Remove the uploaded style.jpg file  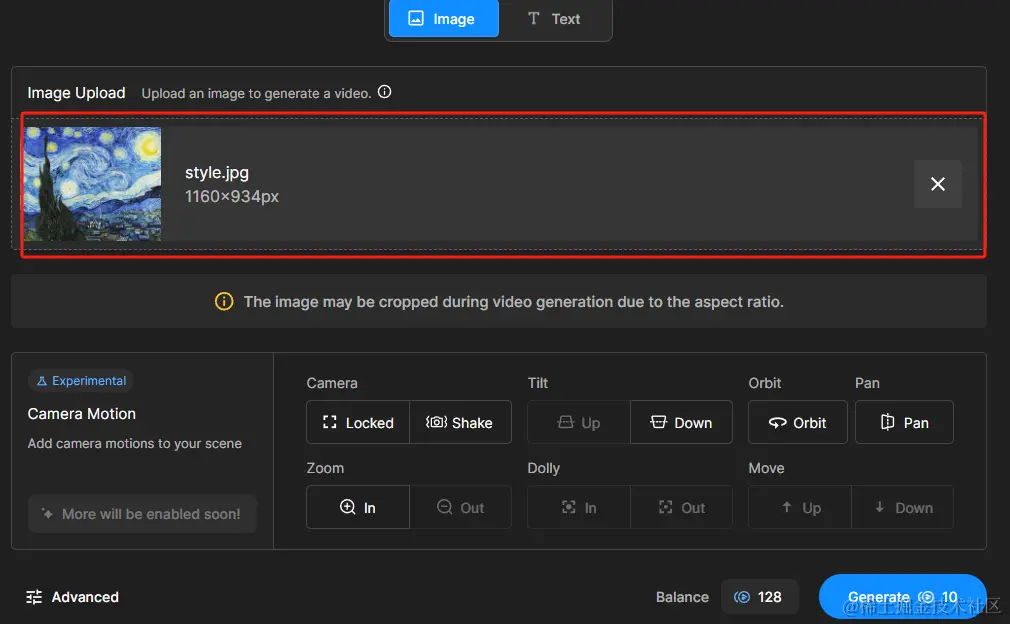[937, 184]
